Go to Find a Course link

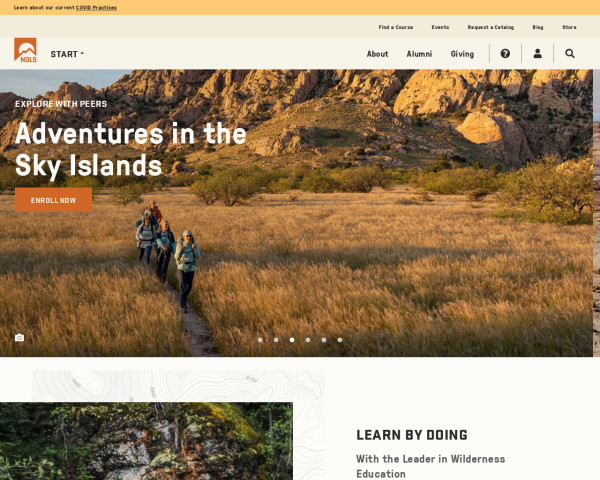[x=396, y=27]
